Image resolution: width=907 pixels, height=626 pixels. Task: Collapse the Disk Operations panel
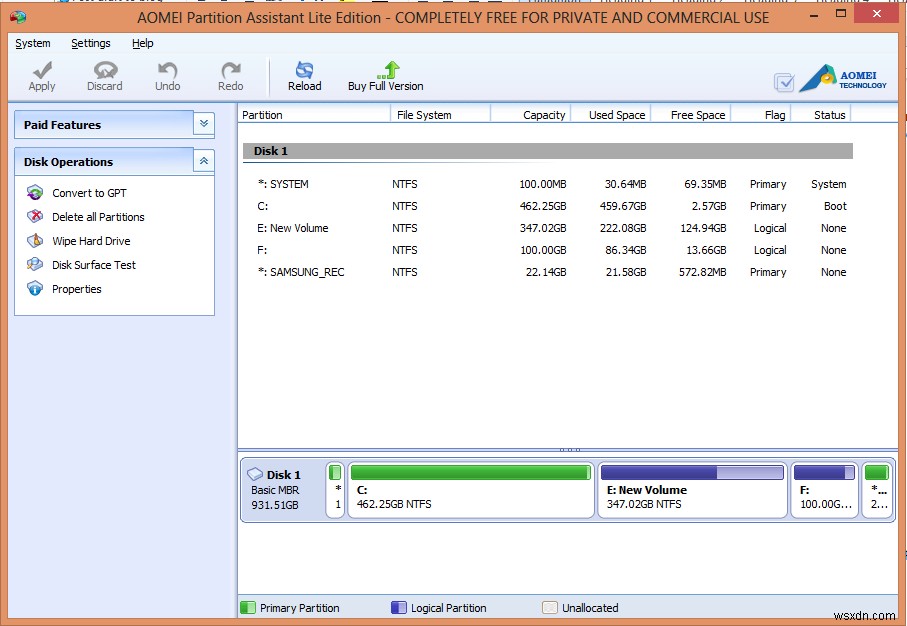204,160
